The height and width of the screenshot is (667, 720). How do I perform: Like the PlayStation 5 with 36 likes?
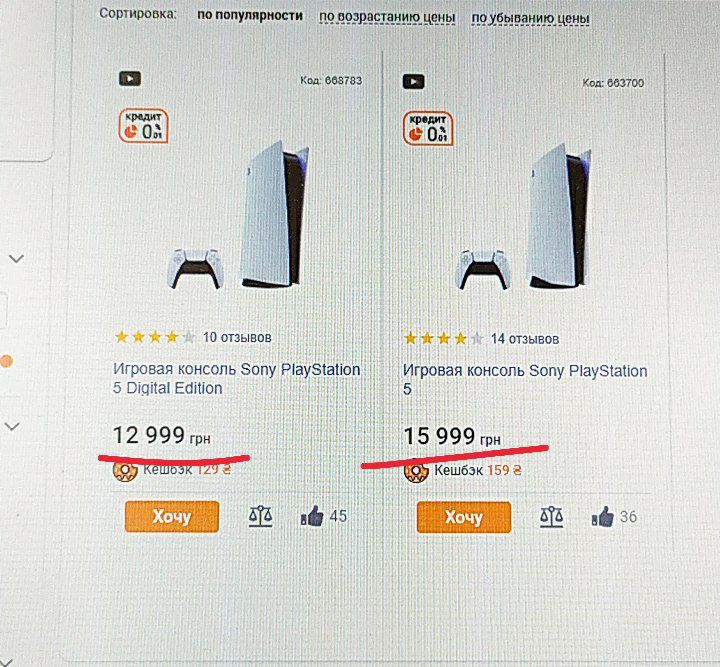click(603, 517)
